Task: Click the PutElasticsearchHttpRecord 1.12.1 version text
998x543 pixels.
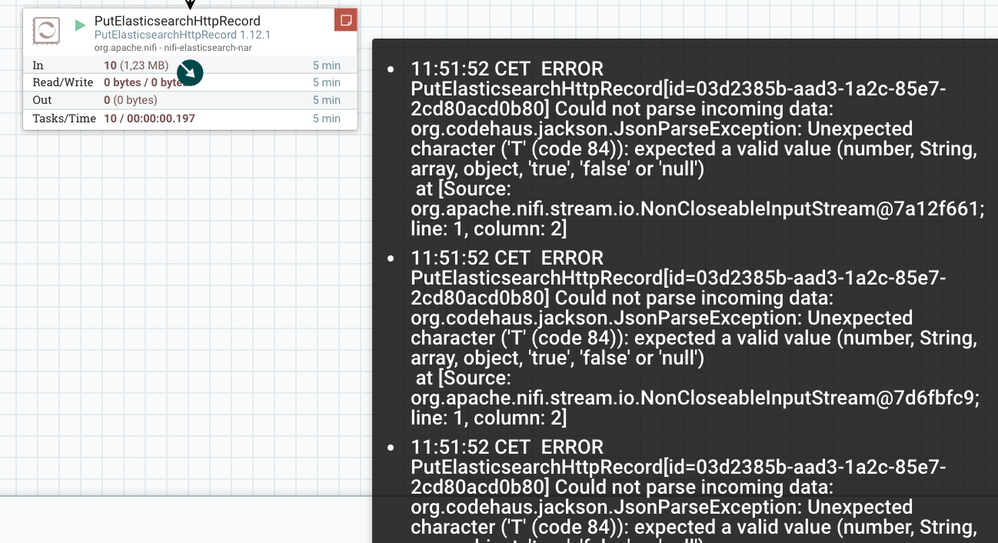Action: [182, 35]
